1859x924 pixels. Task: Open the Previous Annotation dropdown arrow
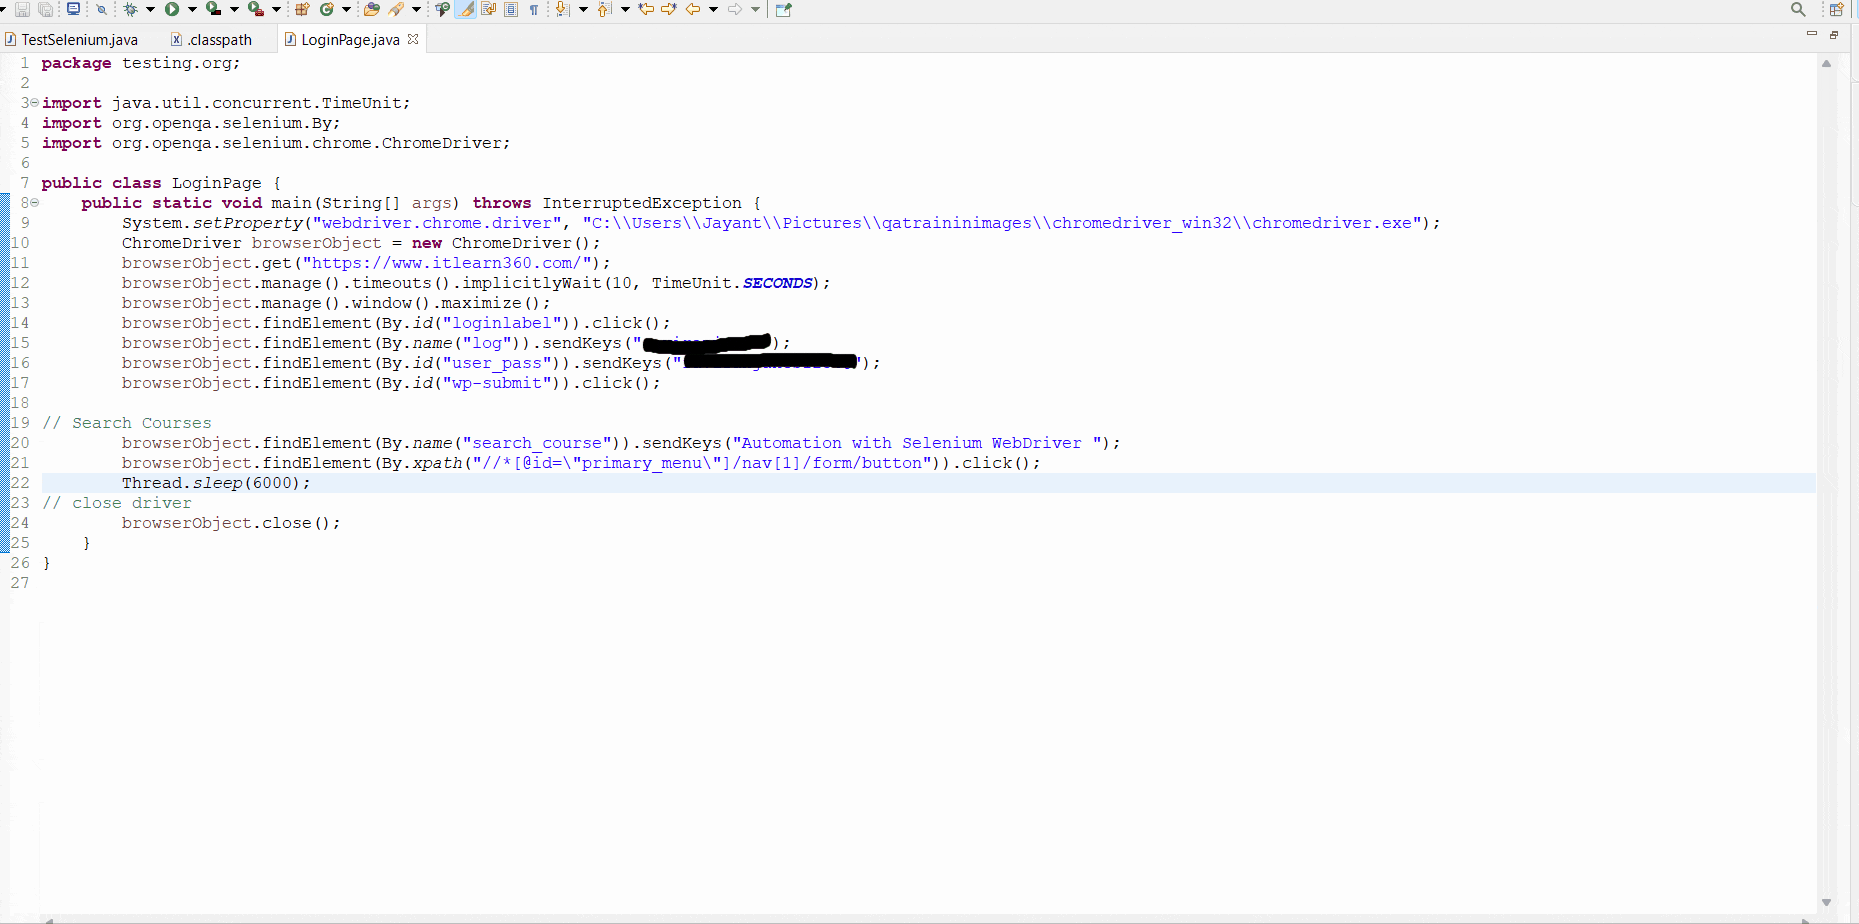(x=625, y=10)
